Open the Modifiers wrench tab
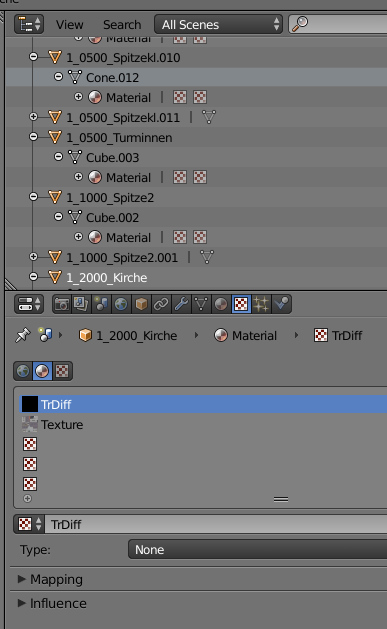 click(181, 304)
